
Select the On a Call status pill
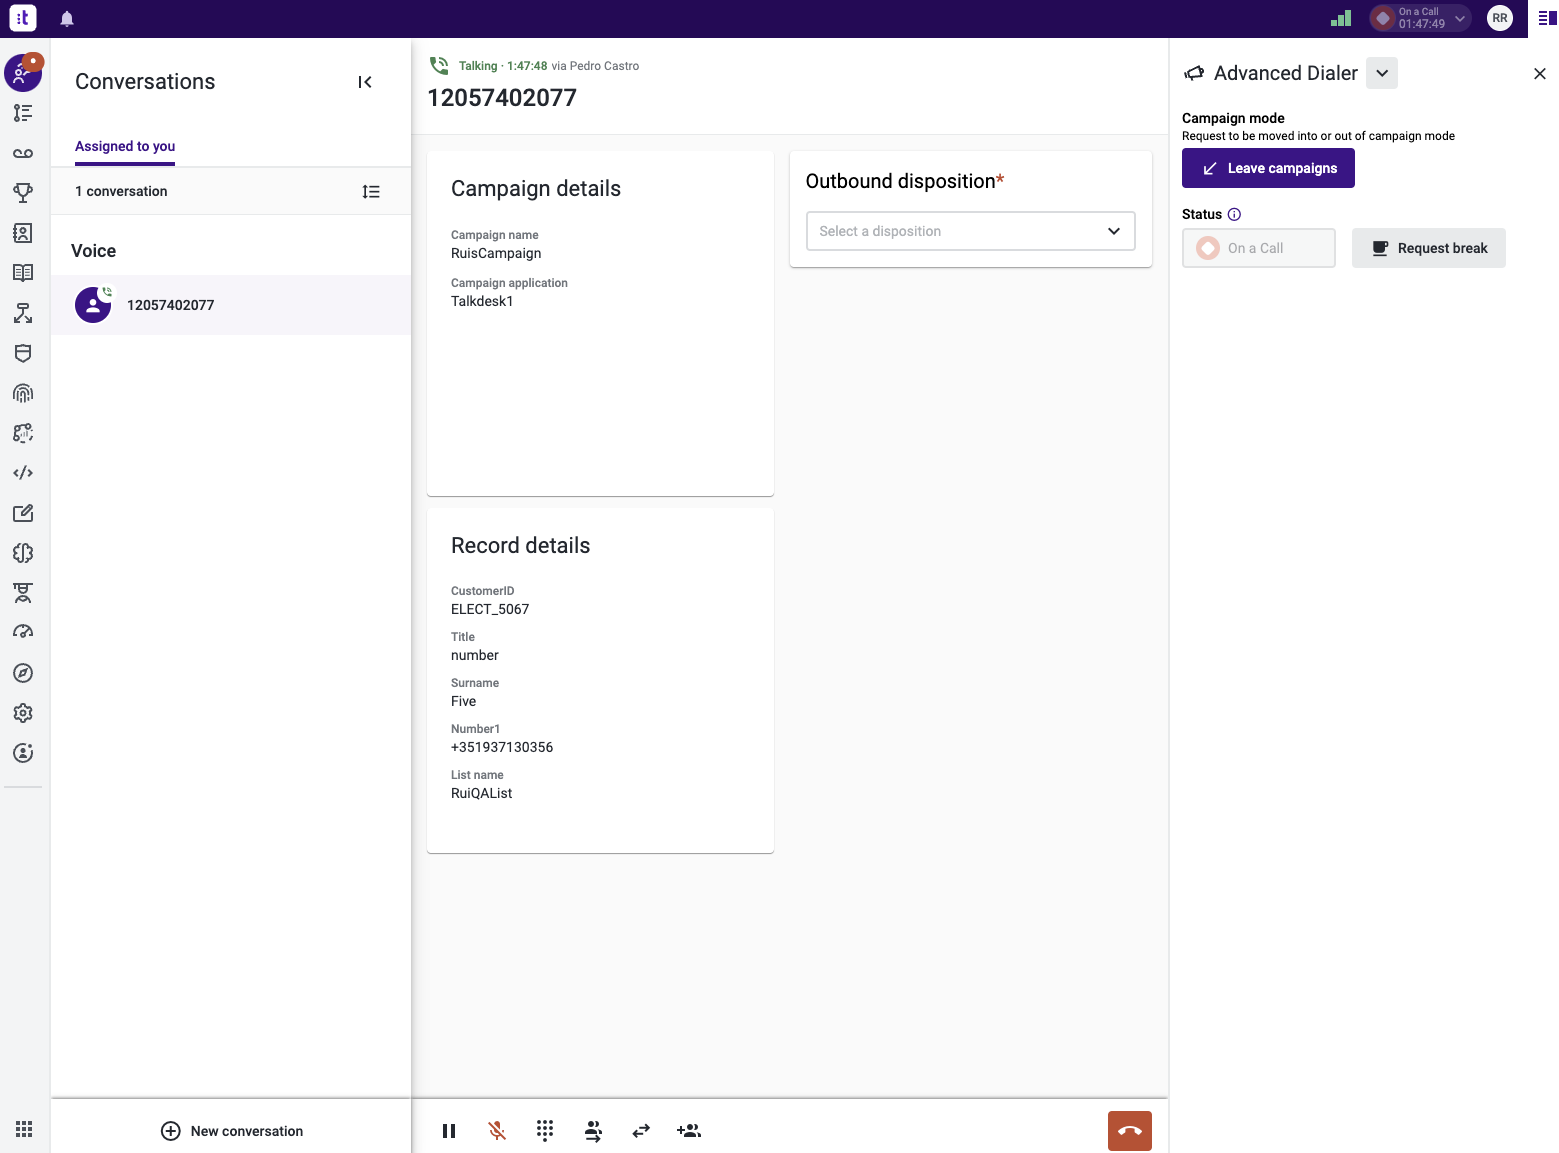click(x=1258, y=248)
